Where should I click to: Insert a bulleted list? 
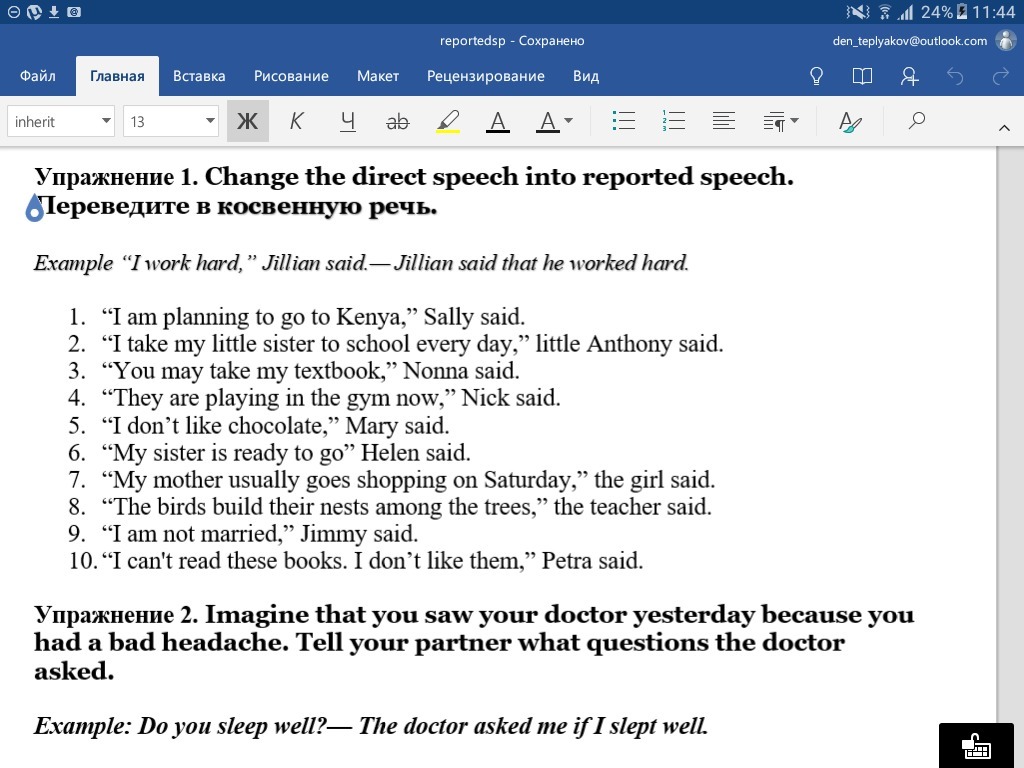624,122
